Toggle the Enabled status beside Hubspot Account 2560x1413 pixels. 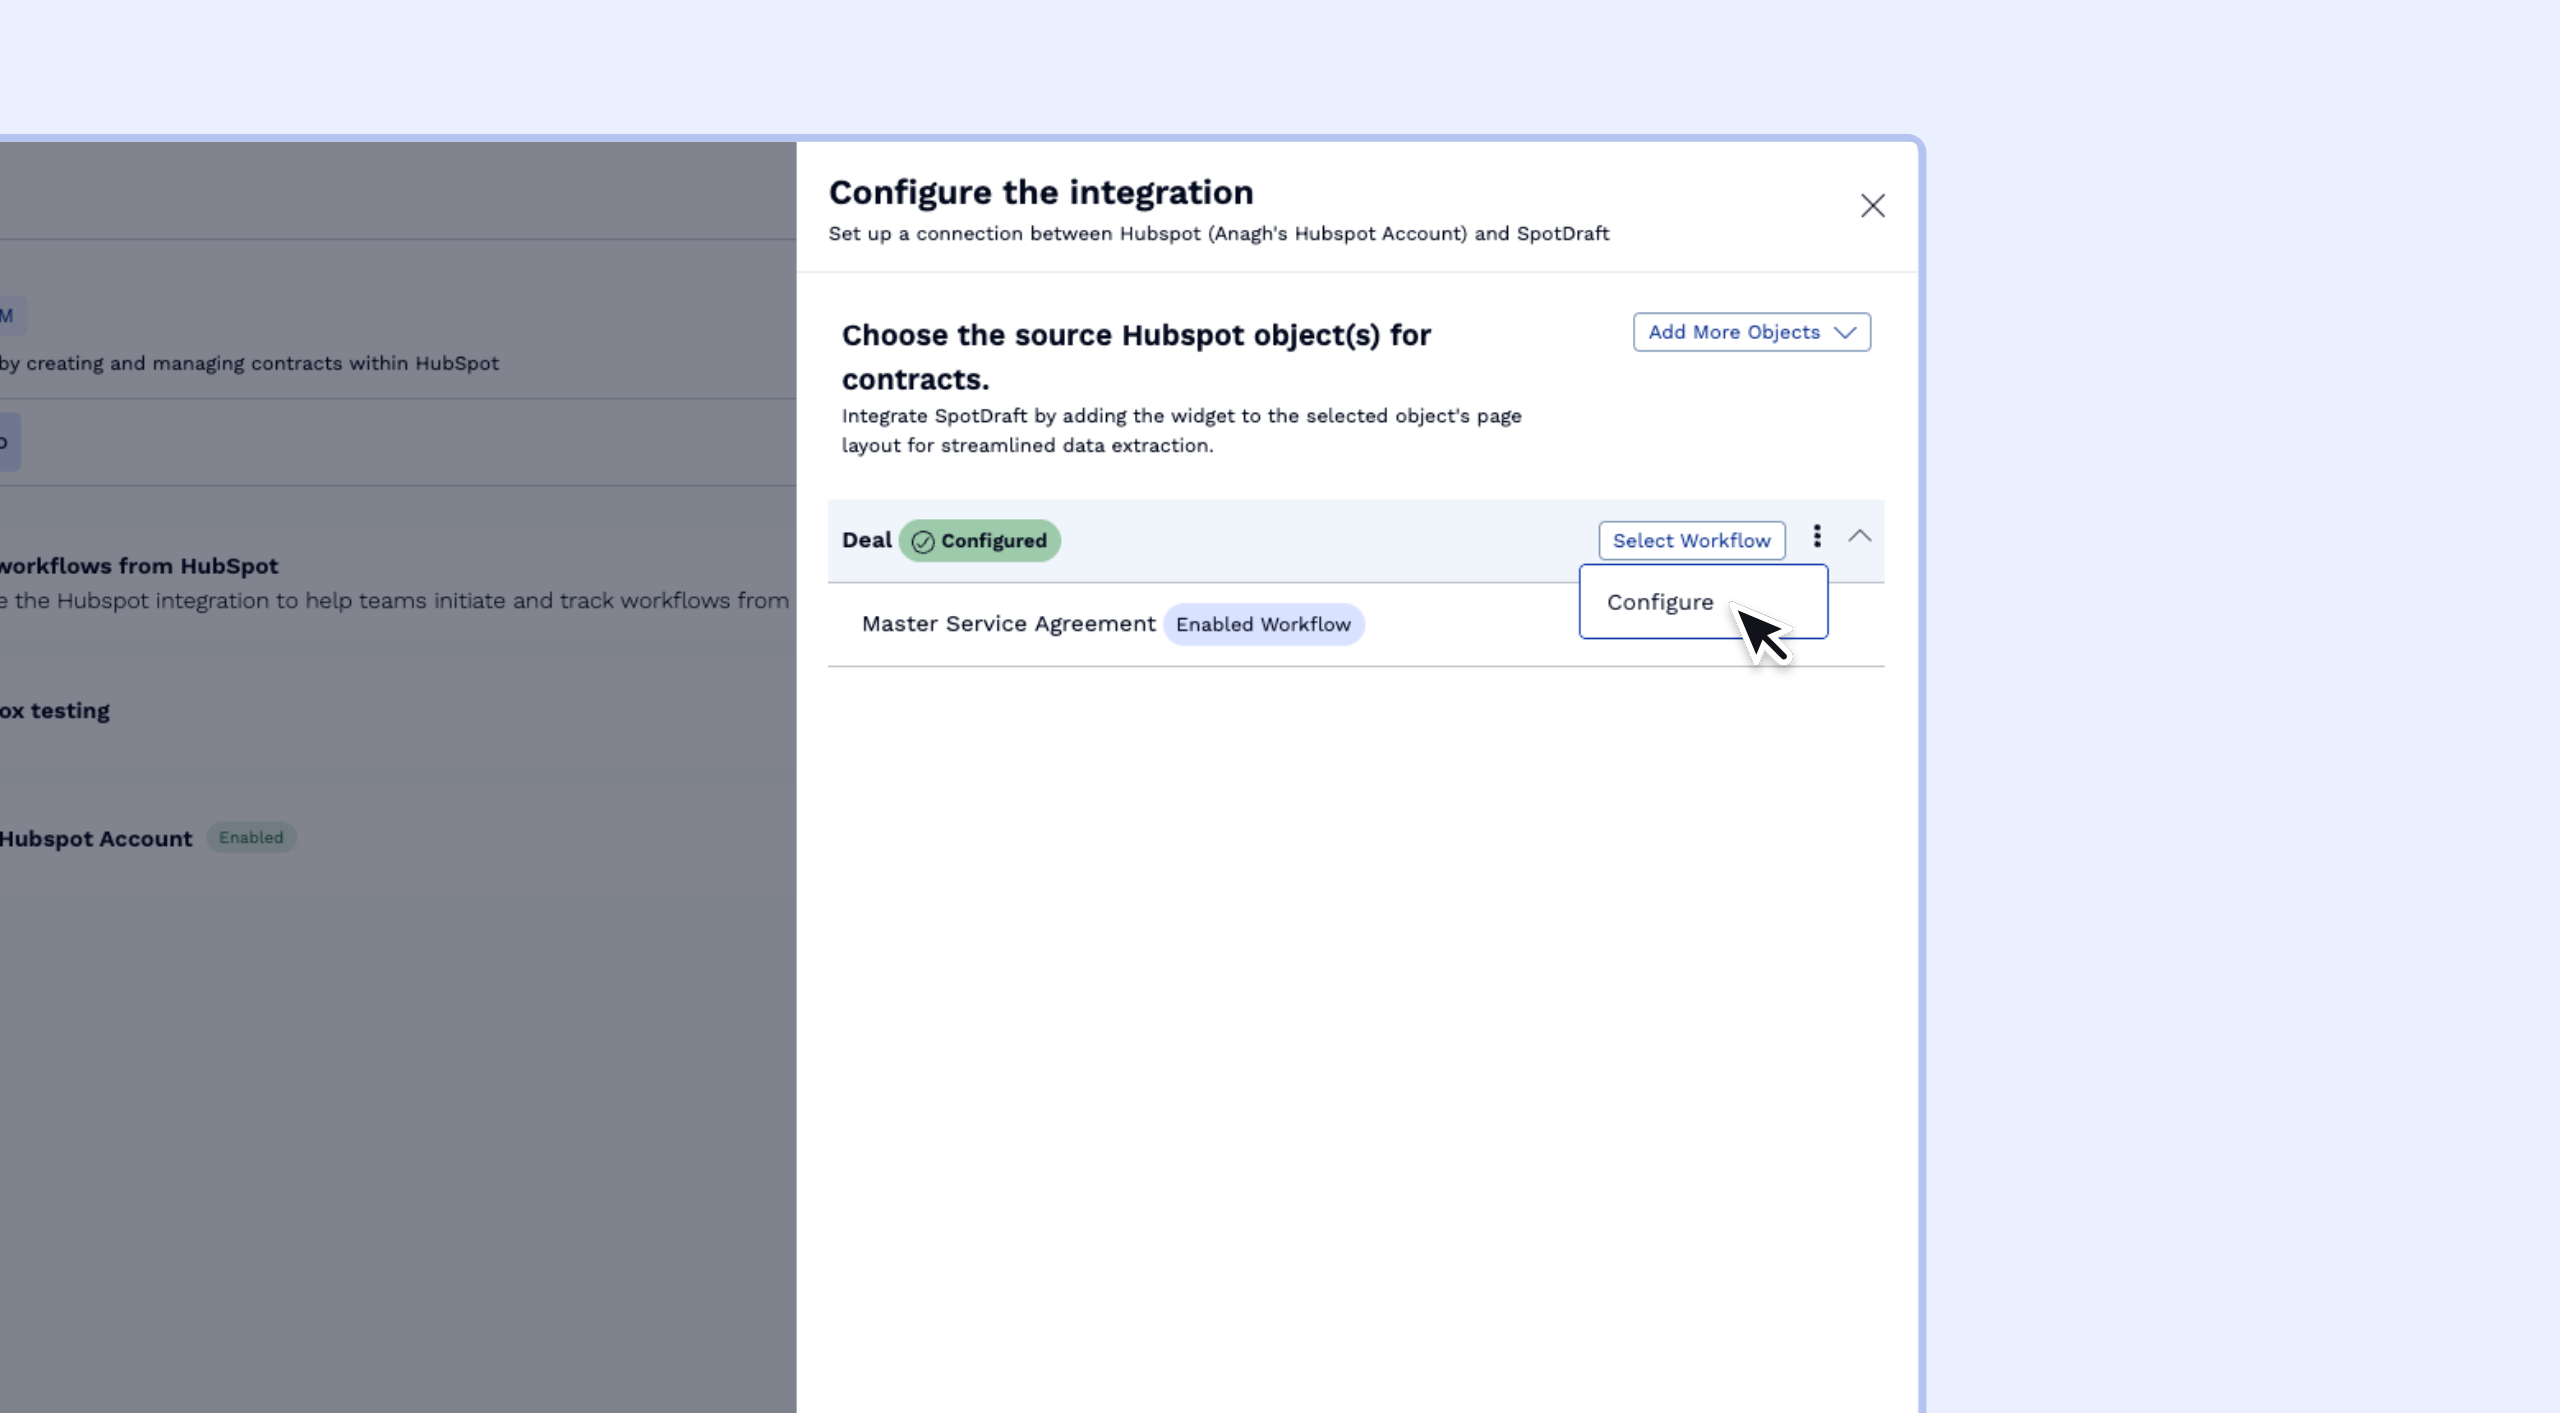(x=250, y=837)
